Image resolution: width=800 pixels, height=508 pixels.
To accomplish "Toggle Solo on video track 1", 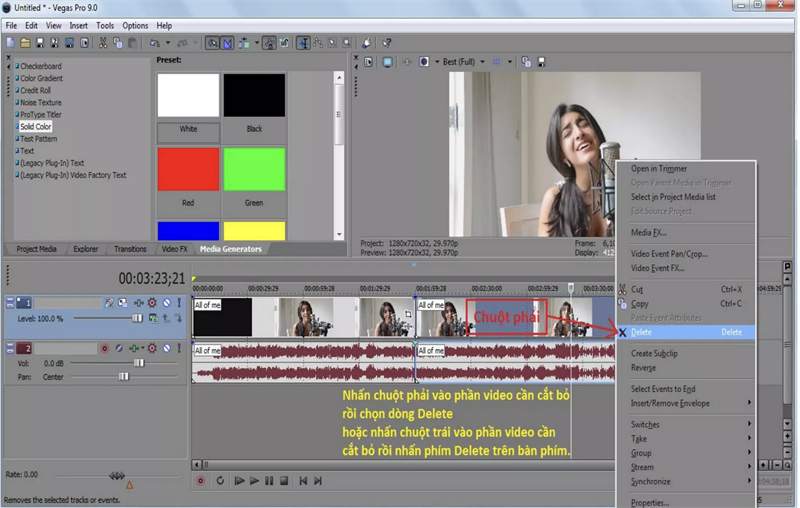I will (x=179, y=302).
